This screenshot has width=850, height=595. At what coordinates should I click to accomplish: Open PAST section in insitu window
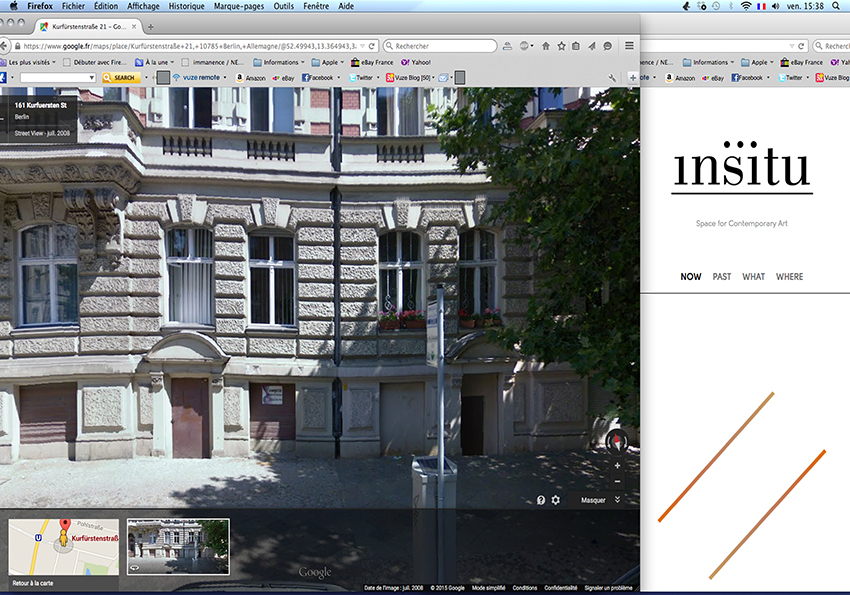click(x=722, y=277)
